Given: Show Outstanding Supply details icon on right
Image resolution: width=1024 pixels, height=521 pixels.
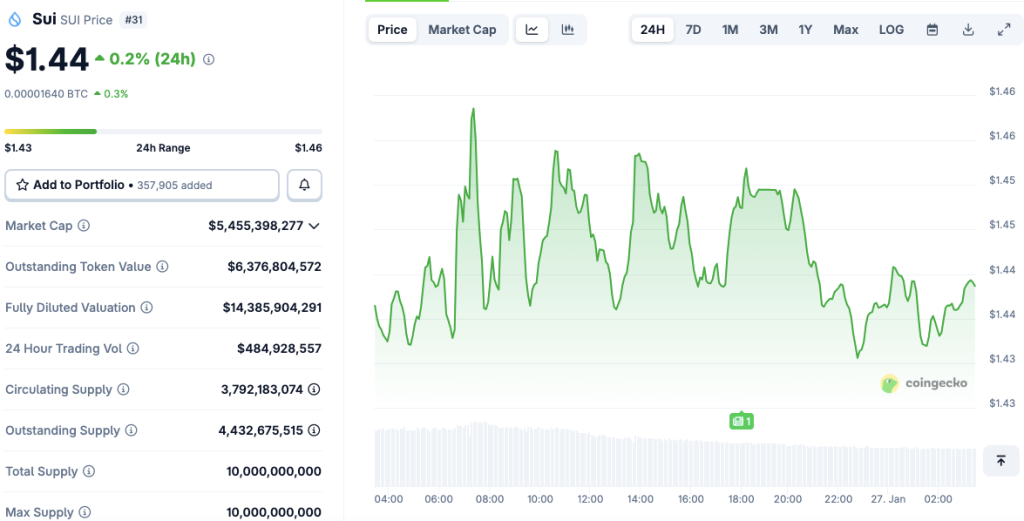Looking at the screenshot, I should pyautogui.click(x=314, y=431).
